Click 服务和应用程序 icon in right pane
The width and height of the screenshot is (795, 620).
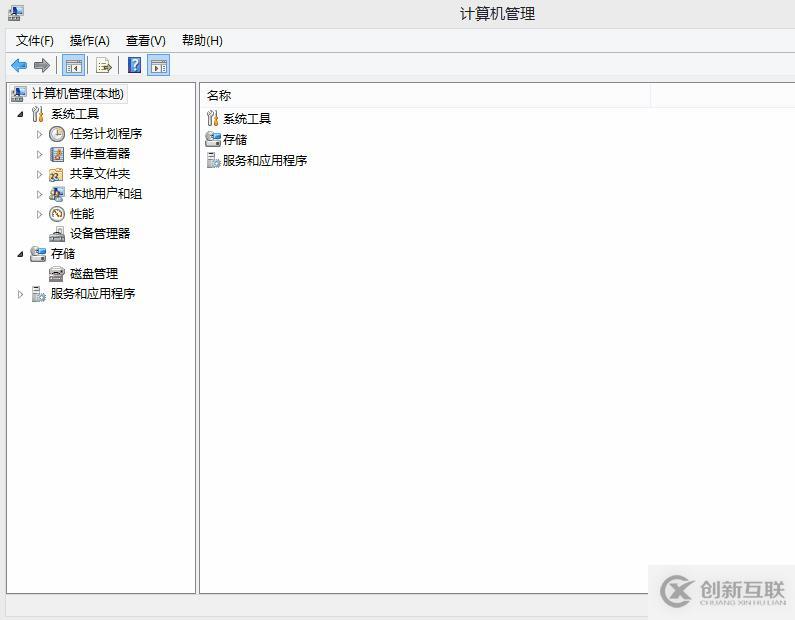tap(213, 160)
